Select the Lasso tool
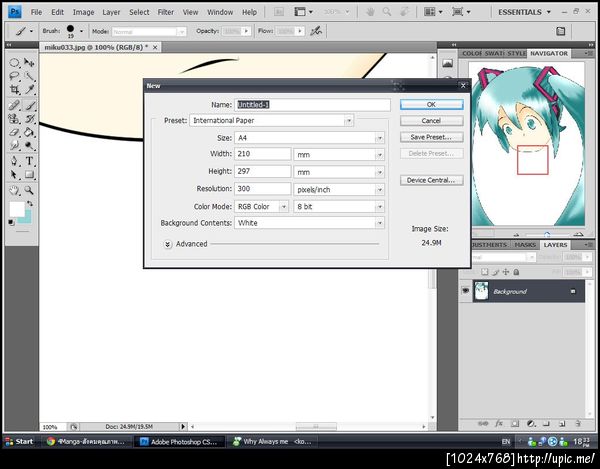Screen dimensions: 600x469 click(x=14, y=76)
